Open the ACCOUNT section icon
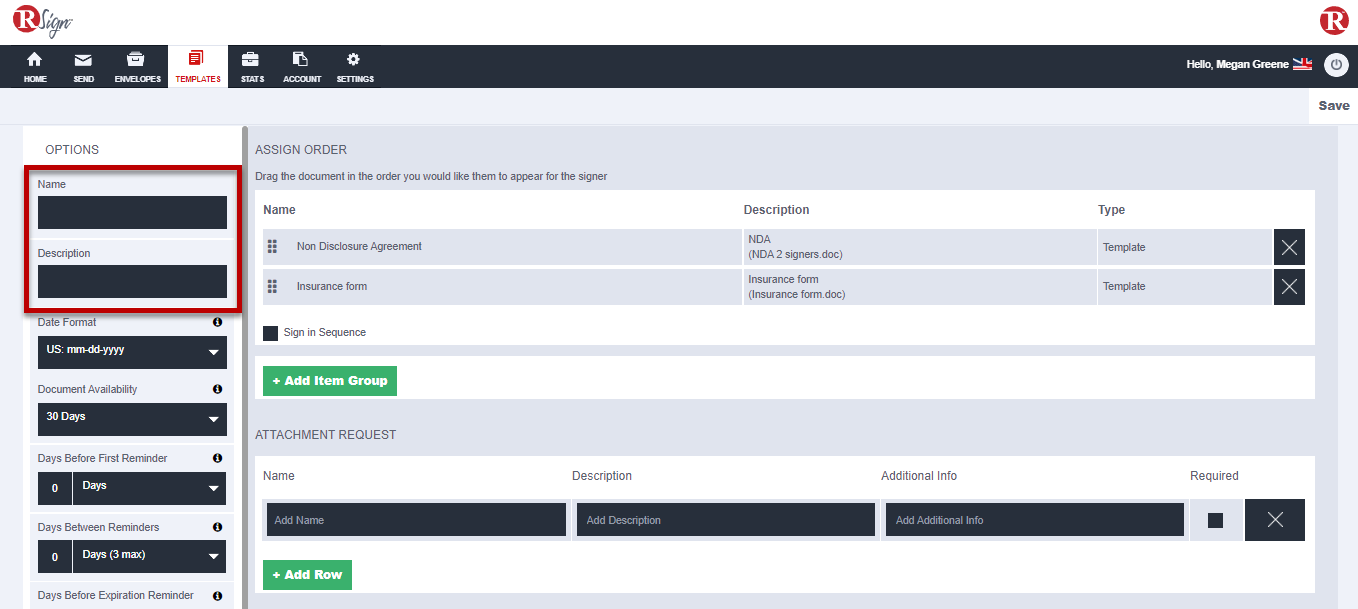The image size is (1358, 609). click(x=301, y=66)
